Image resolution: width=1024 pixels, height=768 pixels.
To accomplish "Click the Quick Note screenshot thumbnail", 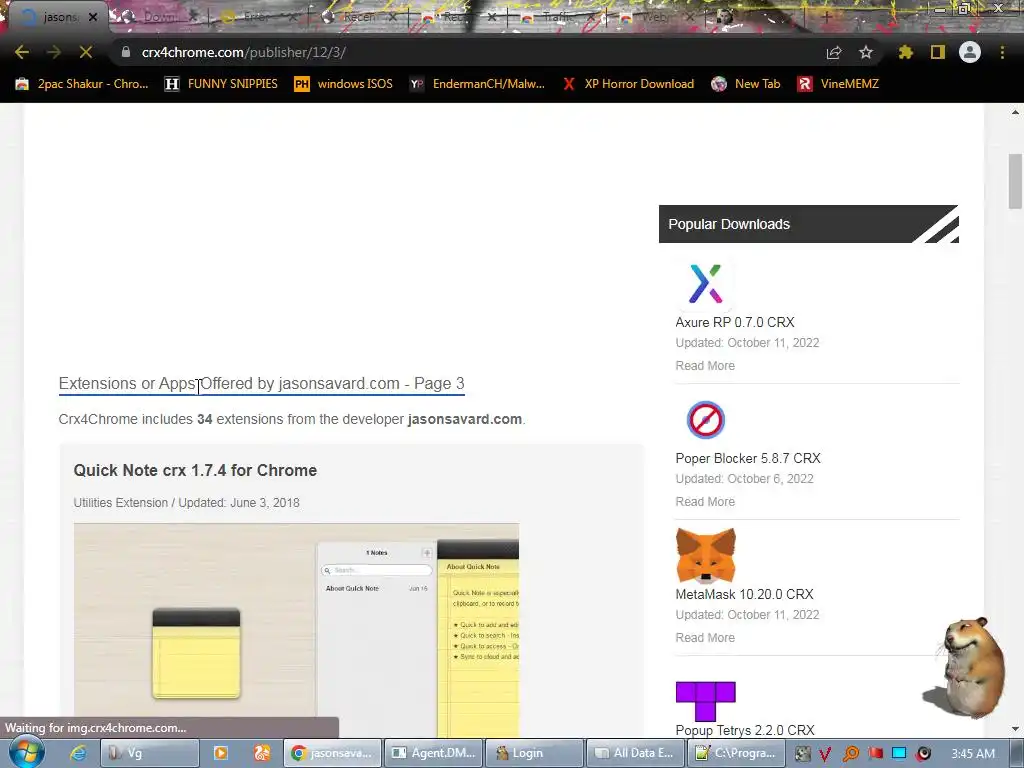I will coord(296,630).
